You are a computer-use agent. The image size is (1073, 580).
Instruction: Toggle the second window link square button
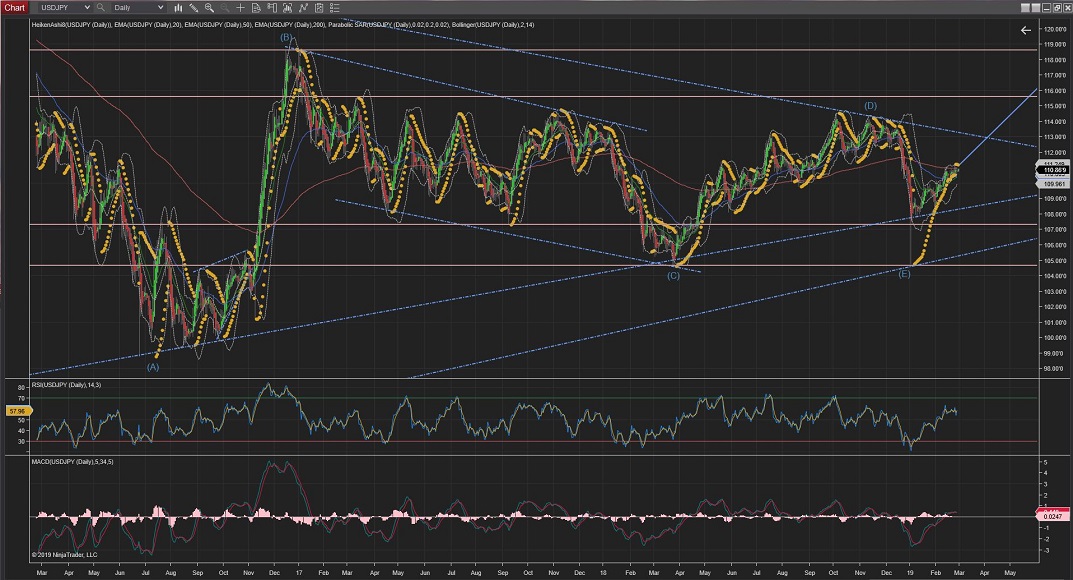click(1036, 8)
